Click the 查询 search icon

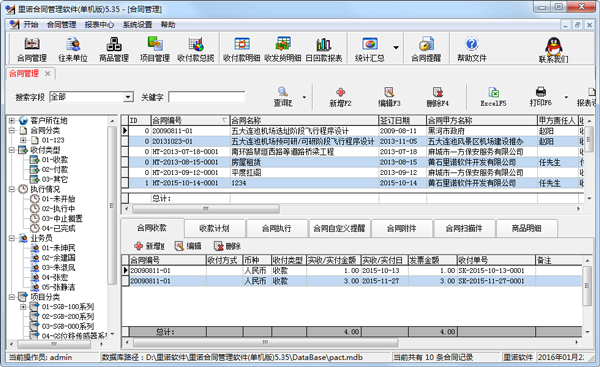[x=283, y=96]
